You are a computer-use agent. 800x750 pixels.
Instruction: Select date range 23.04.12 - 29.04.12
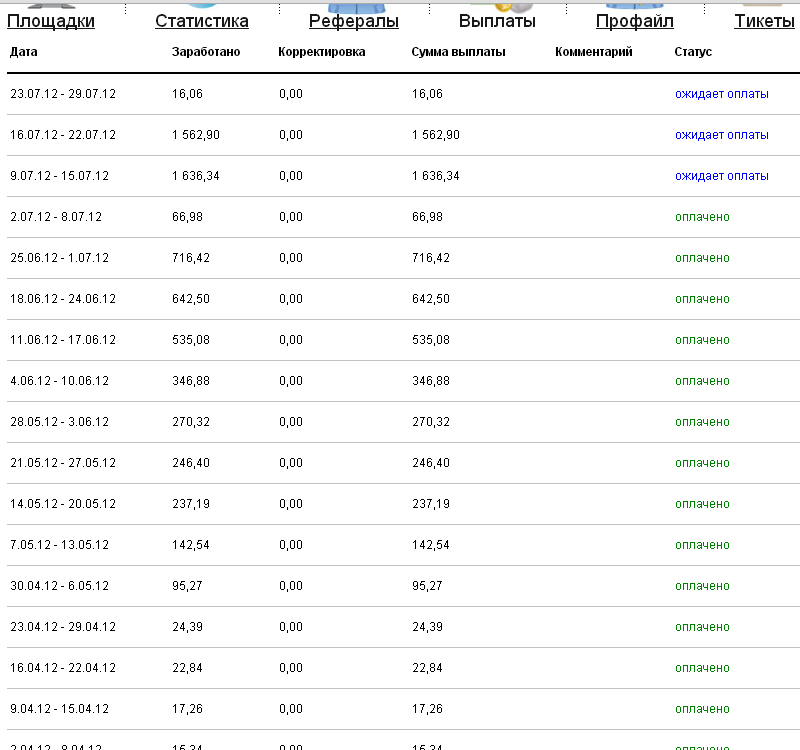tap(63, 627)
